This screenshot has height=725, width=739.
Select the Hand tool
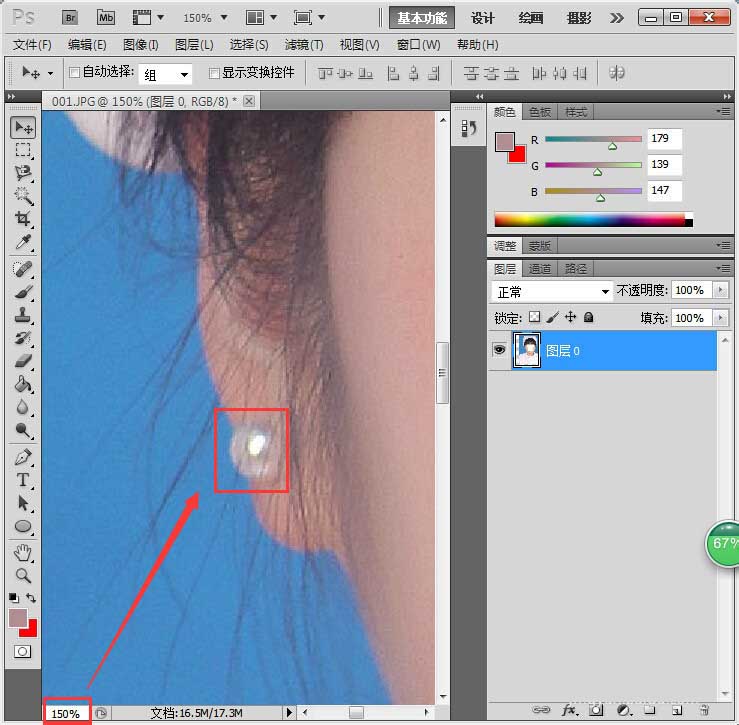23,552
